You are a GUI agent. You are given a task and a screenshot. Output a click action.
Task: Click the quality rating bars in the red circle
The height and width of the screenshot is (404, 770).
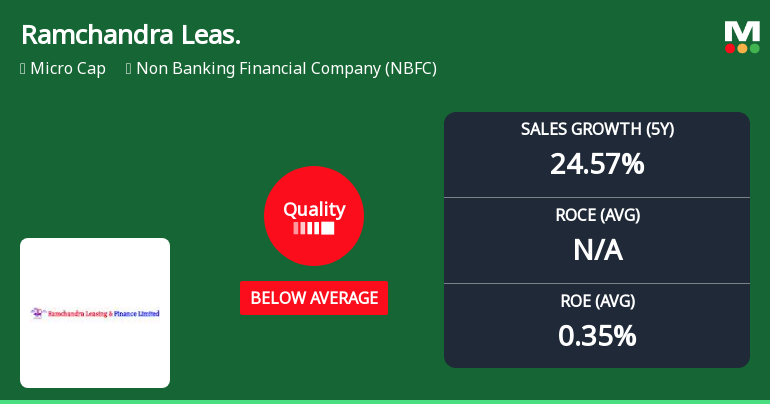(313, 228)
